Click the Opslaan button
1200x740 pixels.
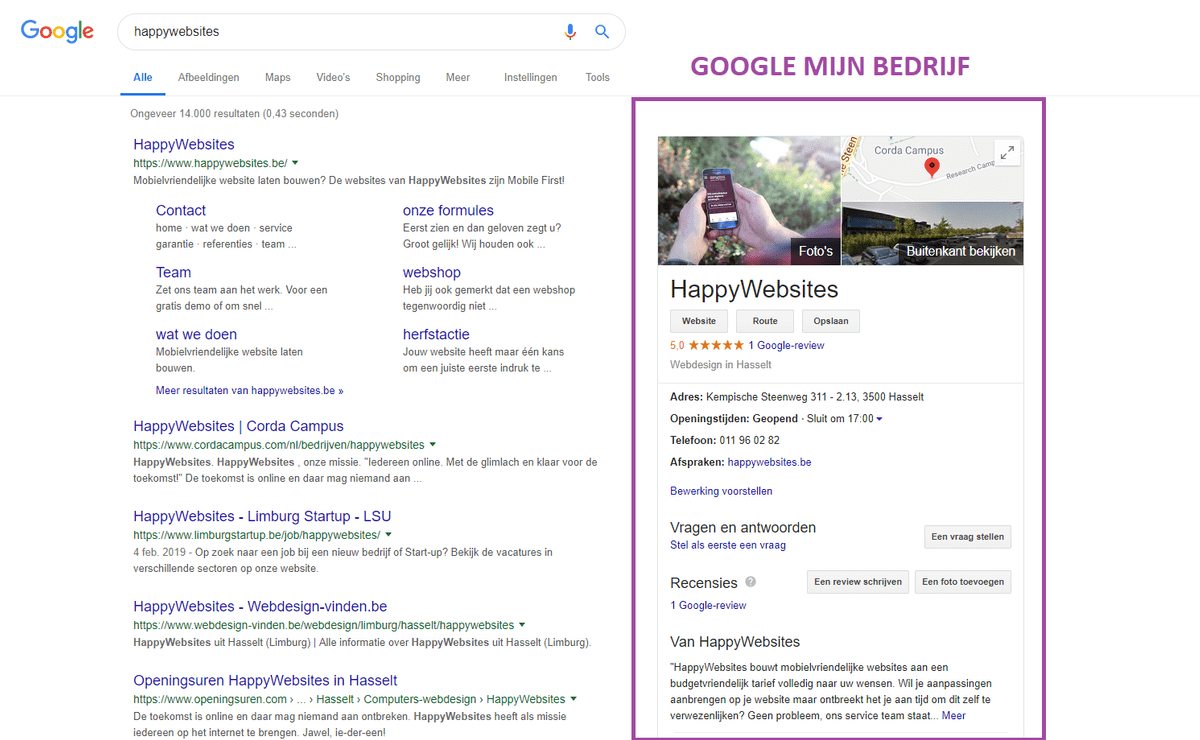[x=831, y=321]
